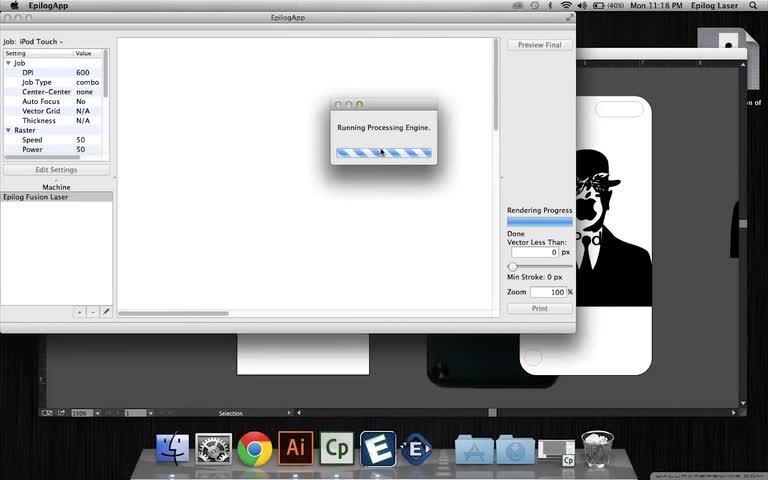Click the minus button to remove machine
Viewport: 768px width, 480px height.
[93, 312]
